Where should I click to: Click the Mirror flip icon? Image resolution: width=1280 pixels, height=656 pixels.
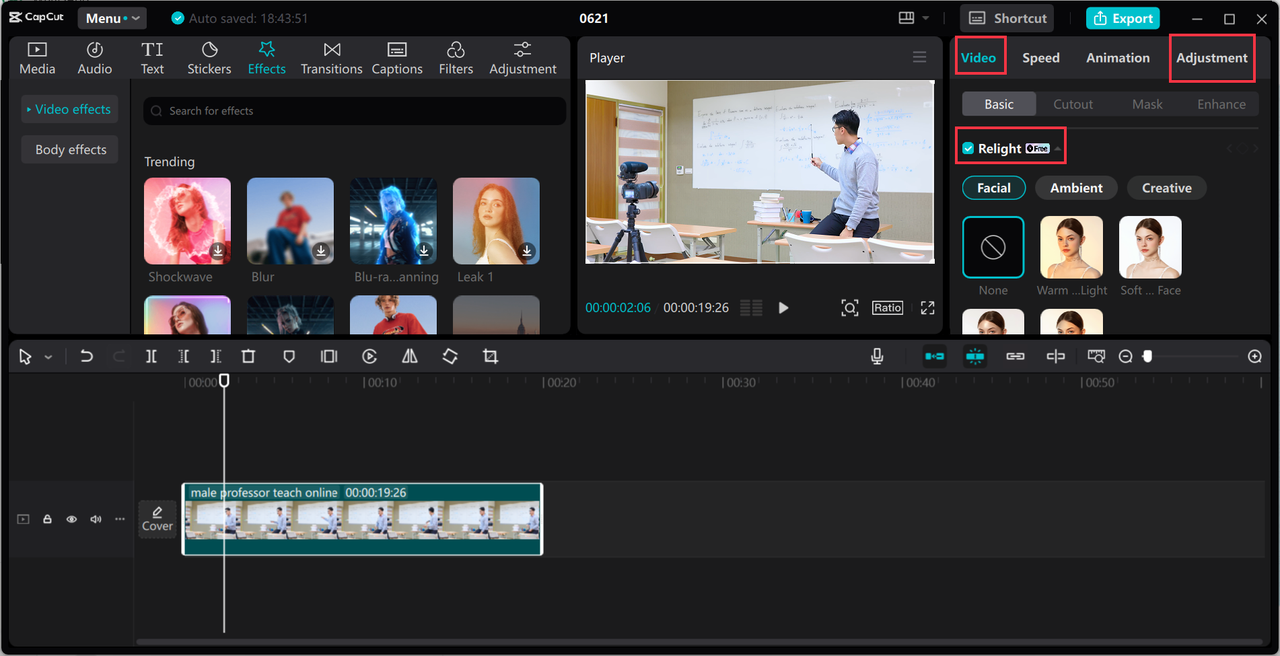pos(409,357)
